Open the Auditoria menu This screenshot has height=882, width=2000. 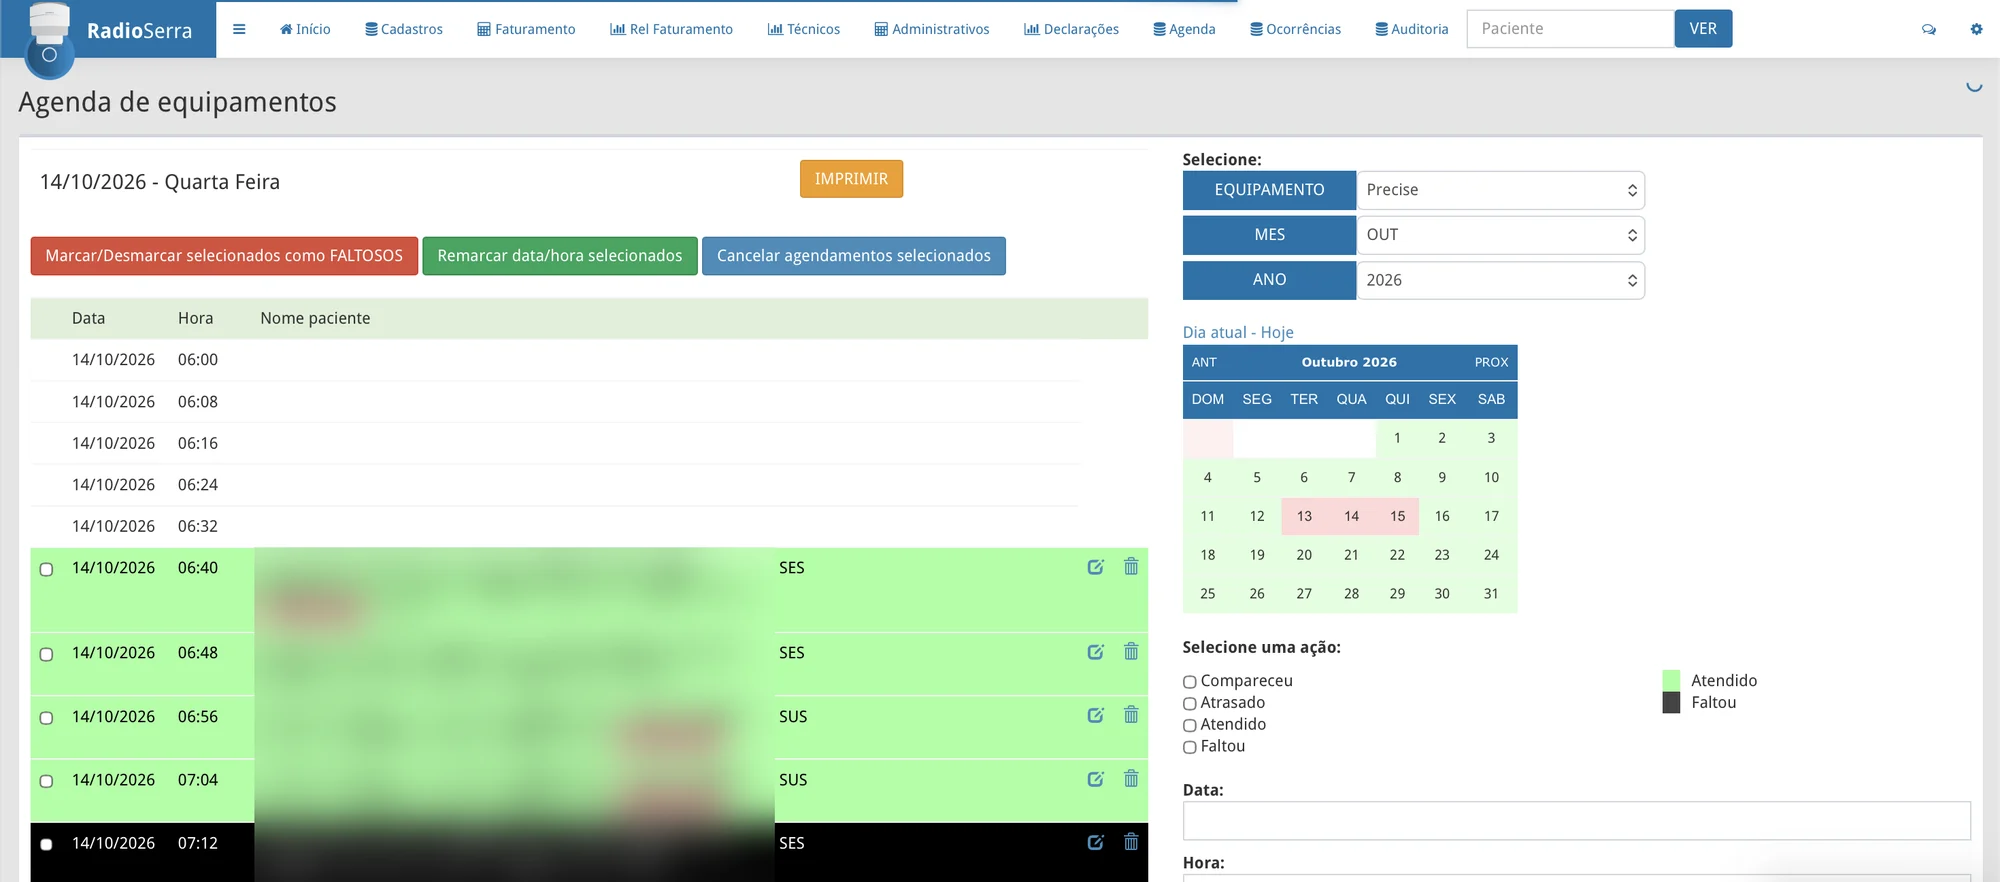[1412, 29]
